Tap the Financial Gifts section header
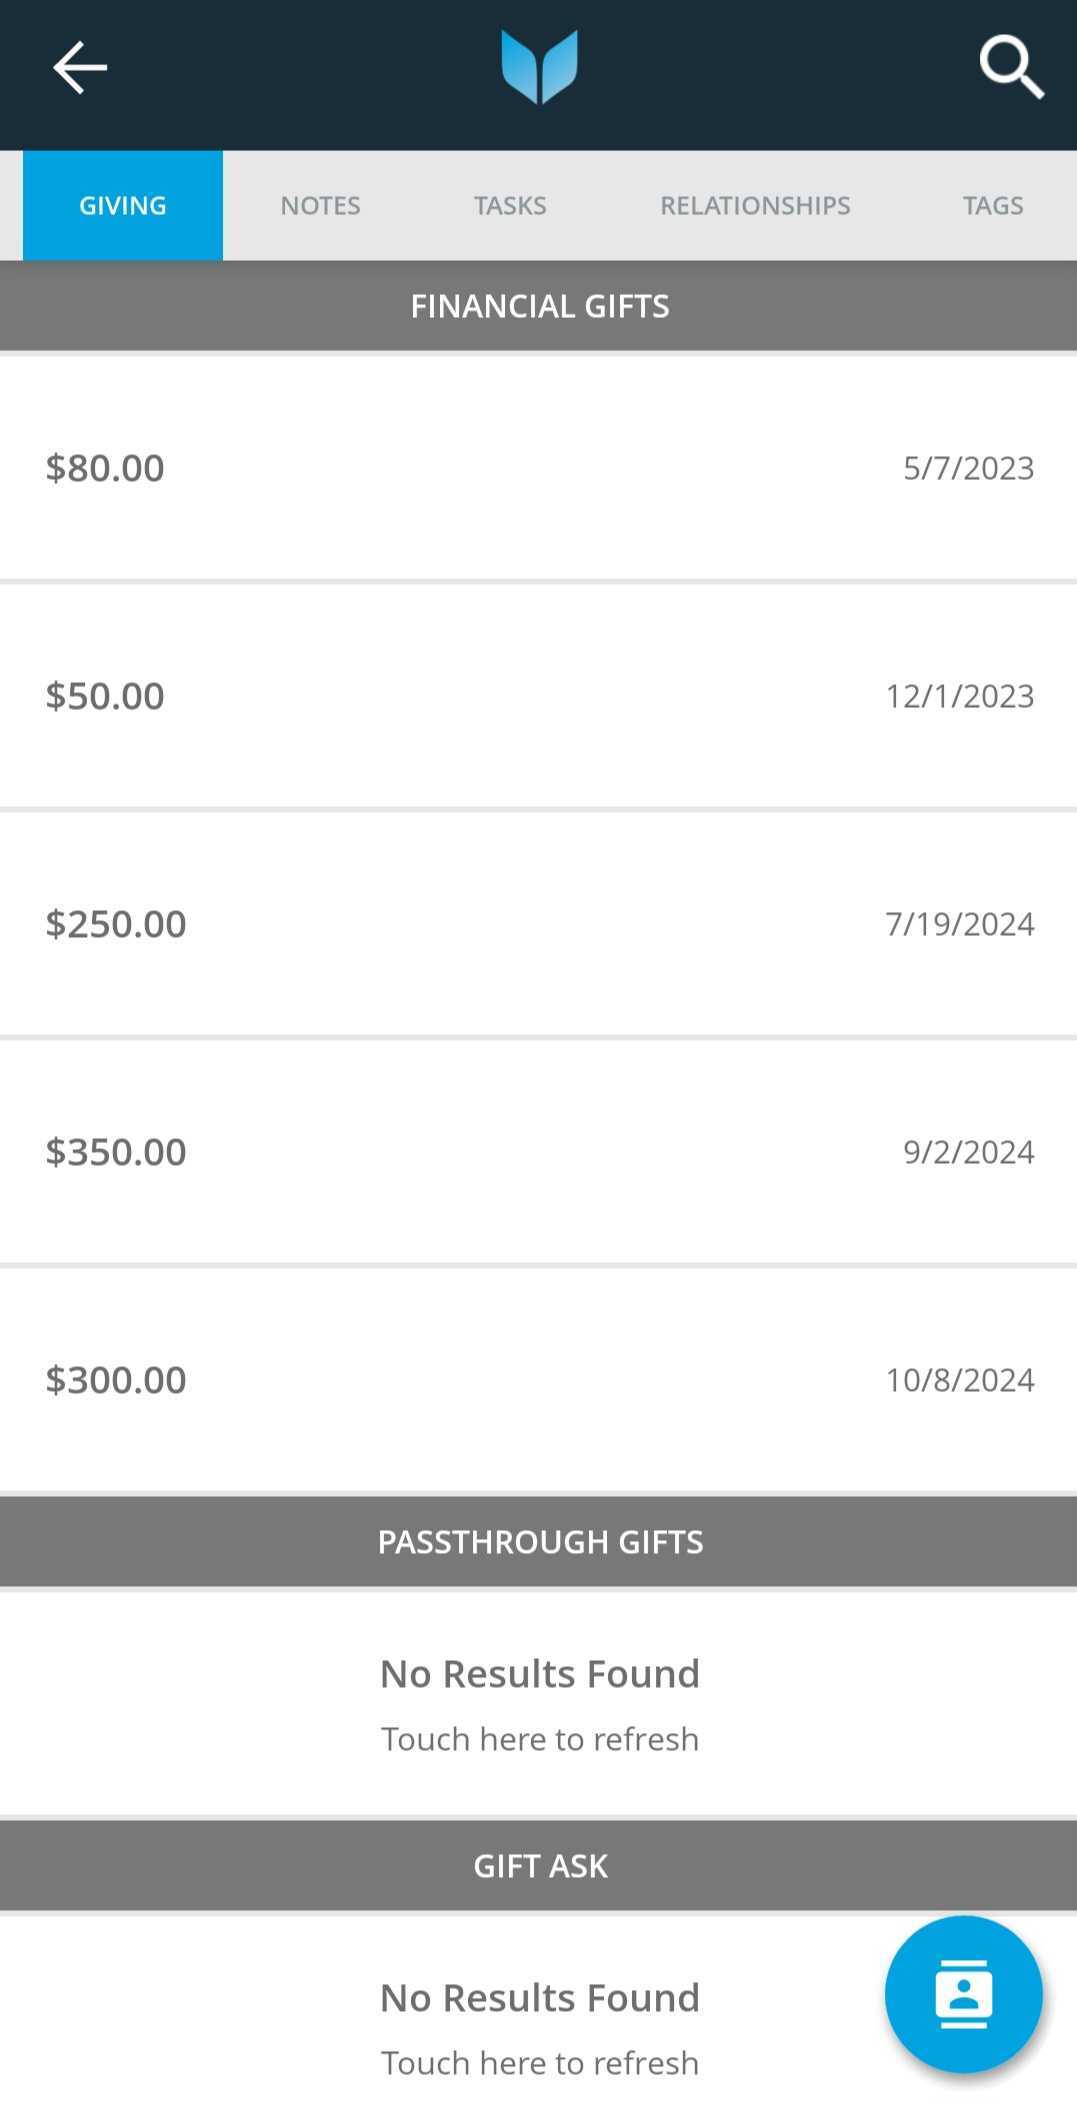The image size is (1077, 2103). [538, 305]
